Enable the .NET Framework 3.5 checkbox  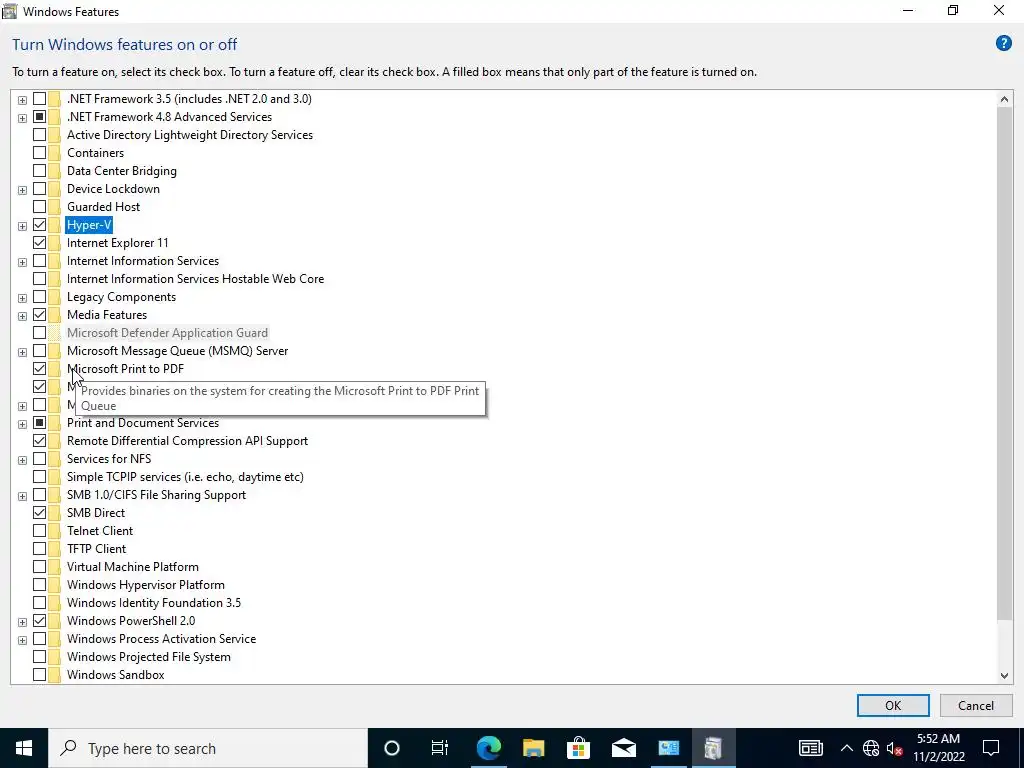click(x=39, y=99)
